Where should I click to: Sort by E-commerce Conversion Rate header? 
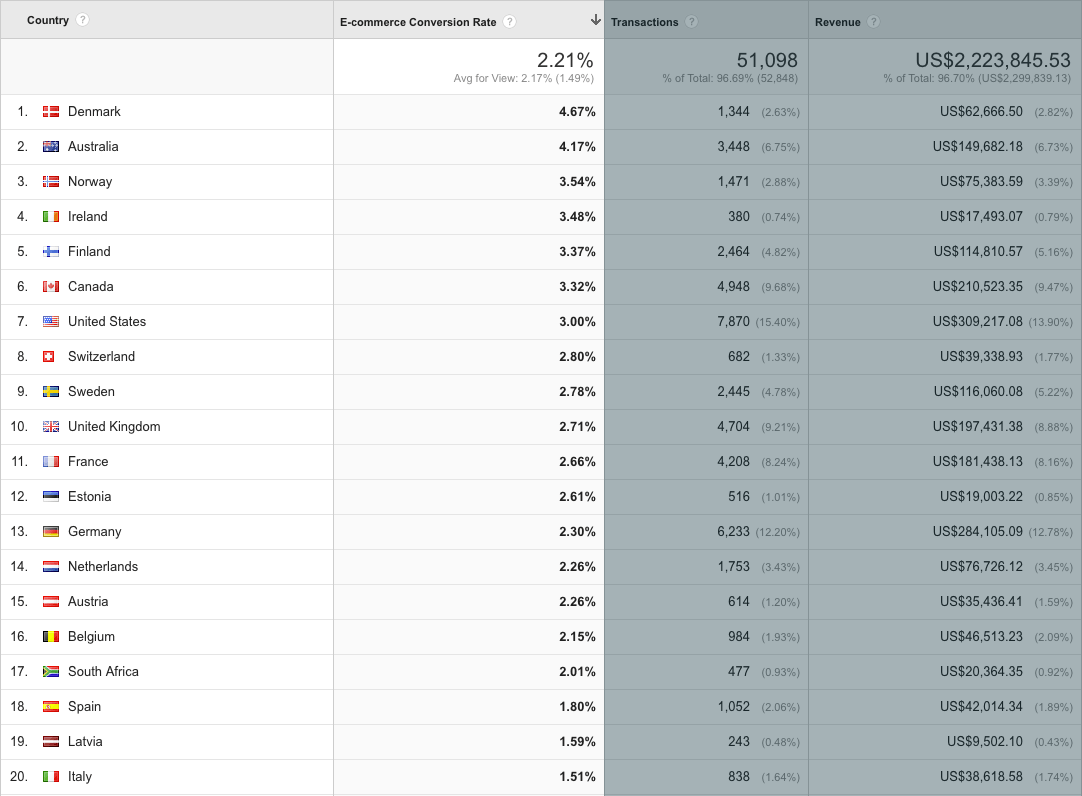(420, 22)
